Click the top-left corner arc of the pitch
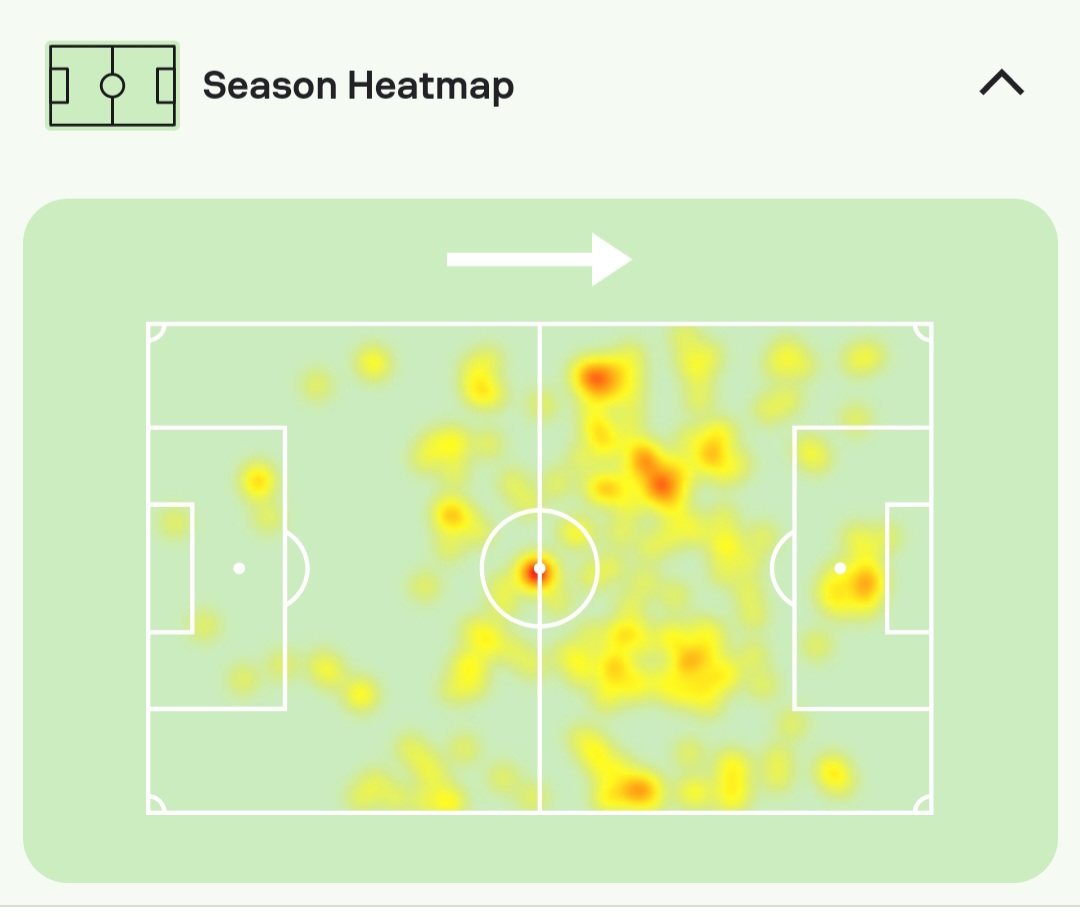The height and width of the screenshot is (917, 1080). coord(156,332)
